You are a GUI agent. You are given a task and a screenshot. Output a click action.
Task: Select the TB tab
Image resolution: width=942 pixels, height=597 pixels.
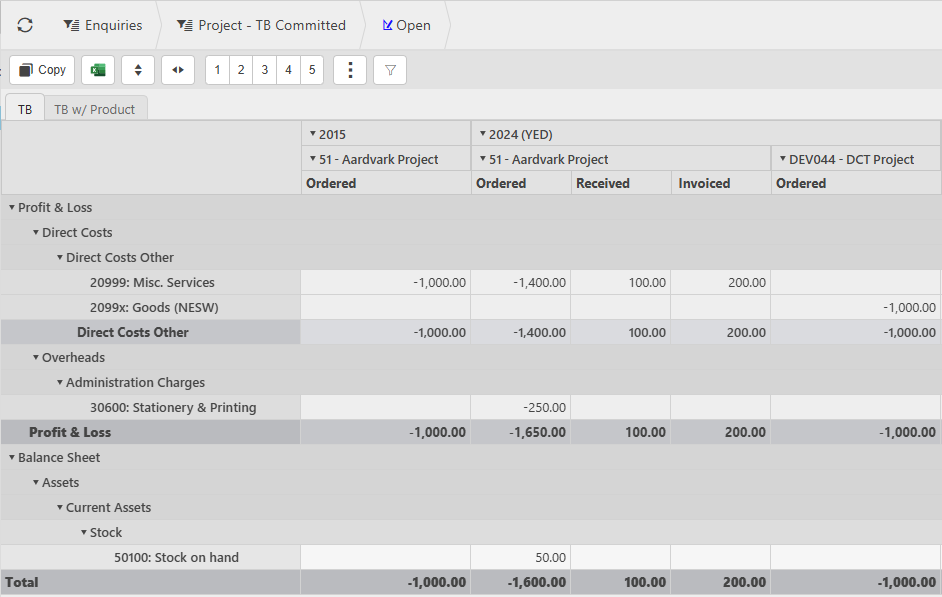pos(24,109)
